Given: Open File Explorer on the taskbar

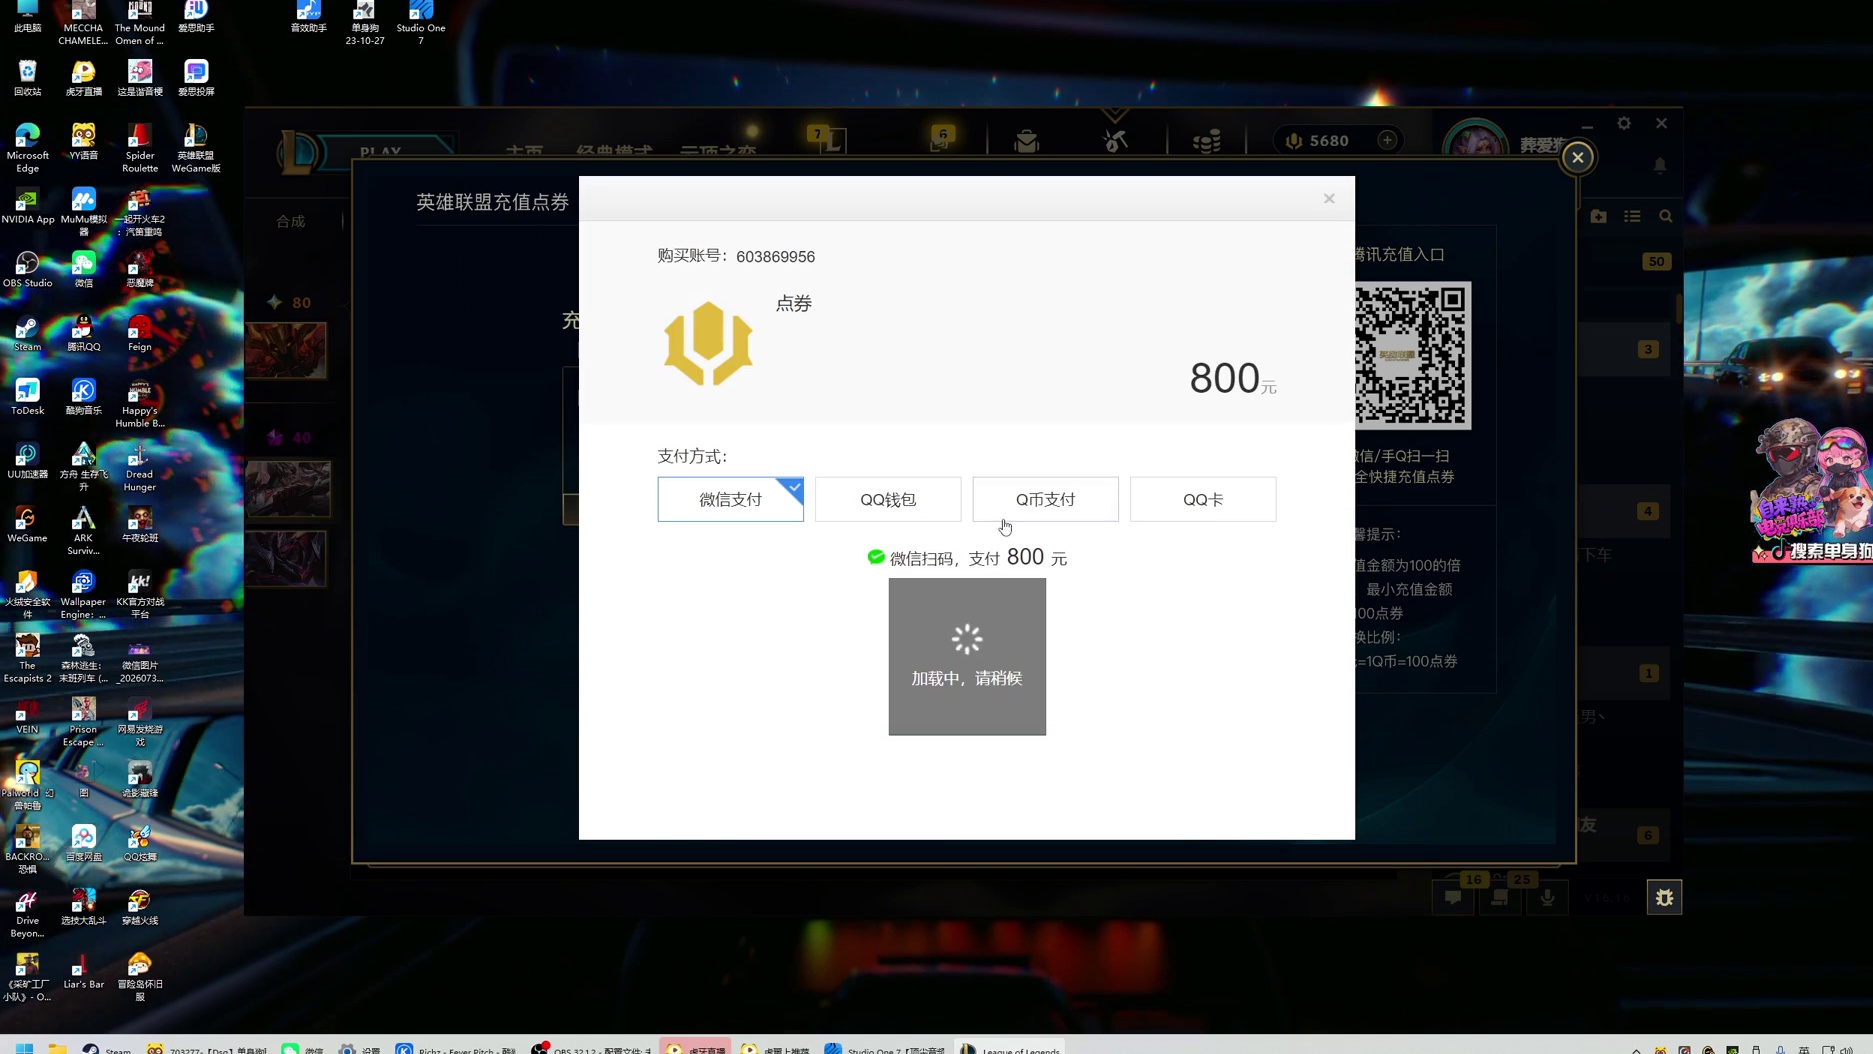Looking at the screenshot, I should coord(57,1047).
